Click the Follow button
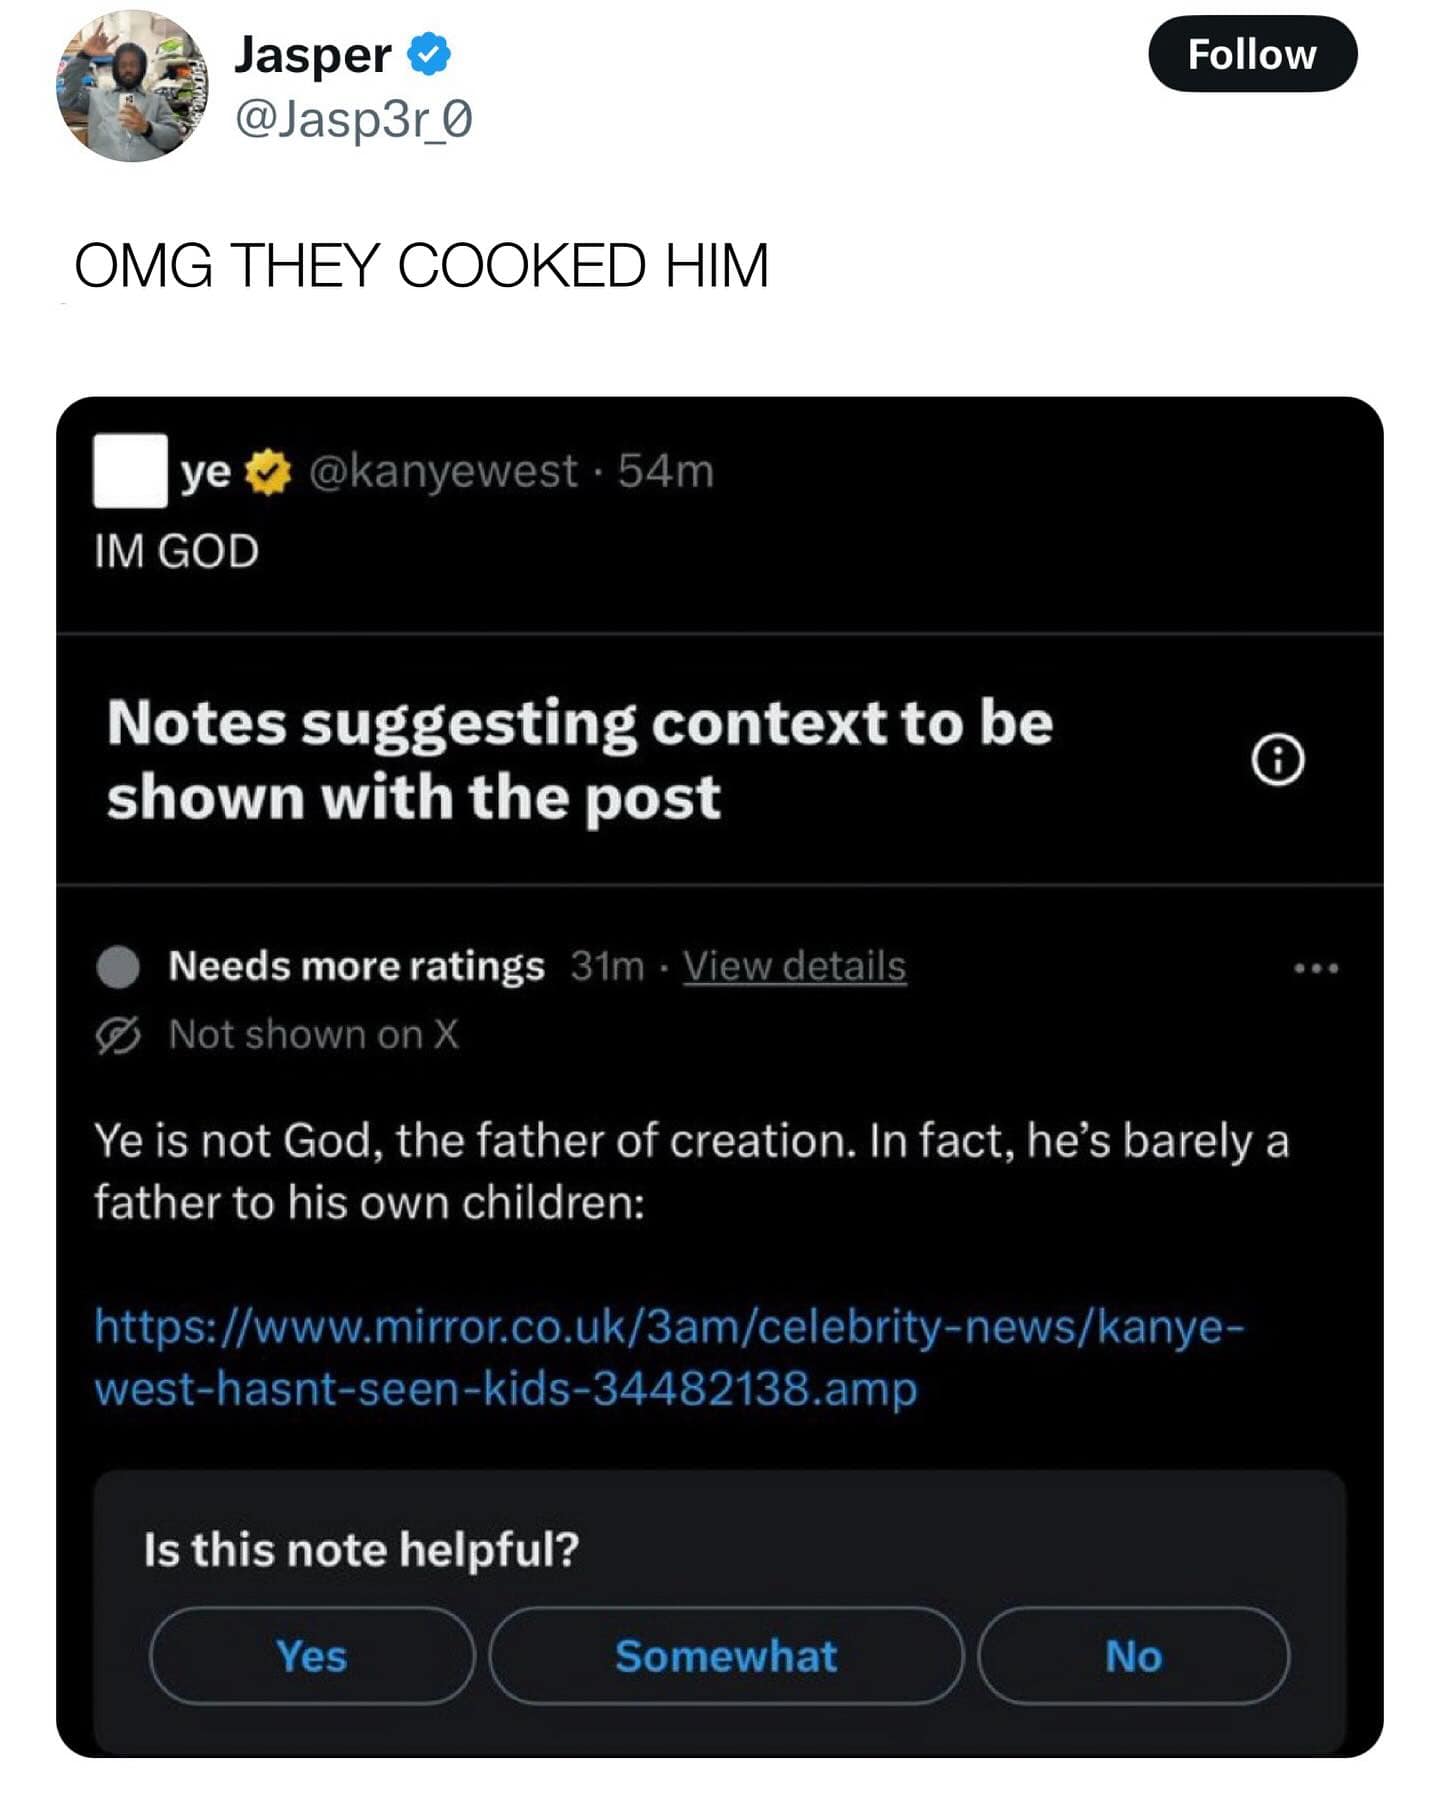This screenshot has height=1800, width=1440. 1252,54
